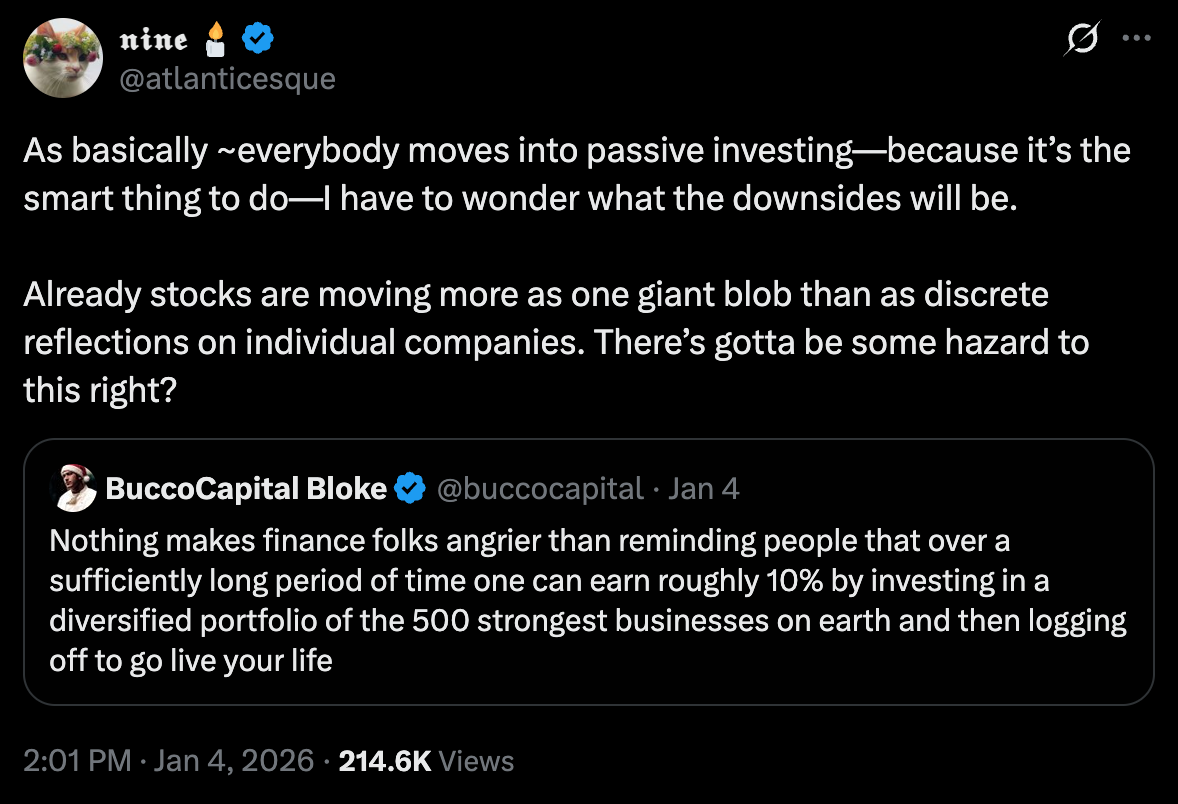Click the paragraph starting "Already stocks are moving"
The image size is (1178, 804).
click(x=555, y=342)
